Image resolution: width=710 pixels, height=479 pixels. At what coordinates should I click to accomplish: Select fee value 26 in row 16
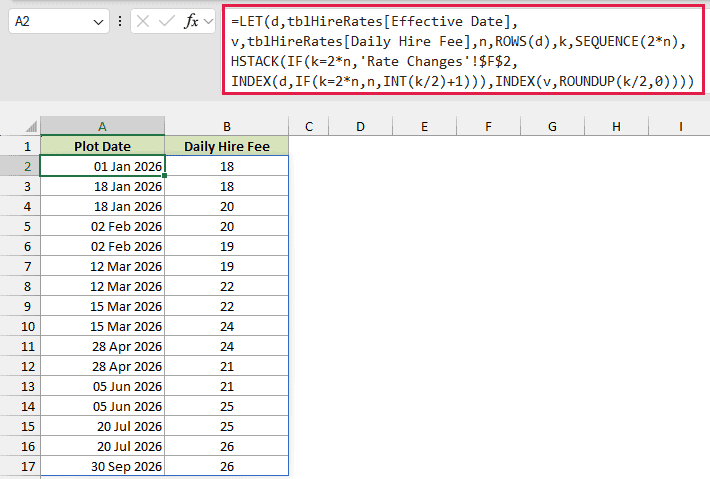pos(226,446)
